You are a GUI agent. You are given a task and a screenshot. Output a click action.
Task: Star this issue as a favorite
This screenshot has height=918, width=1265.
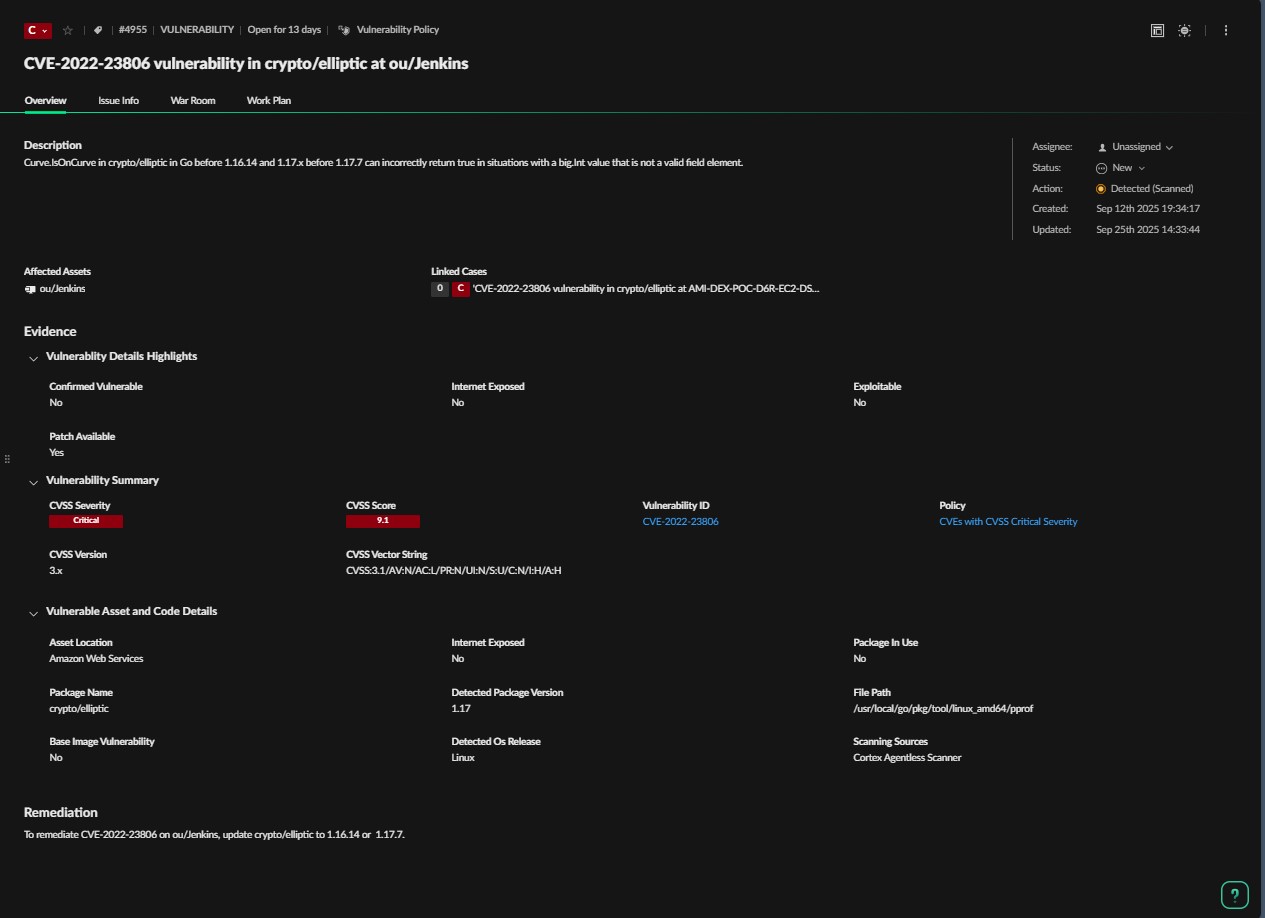click(68, 30)
